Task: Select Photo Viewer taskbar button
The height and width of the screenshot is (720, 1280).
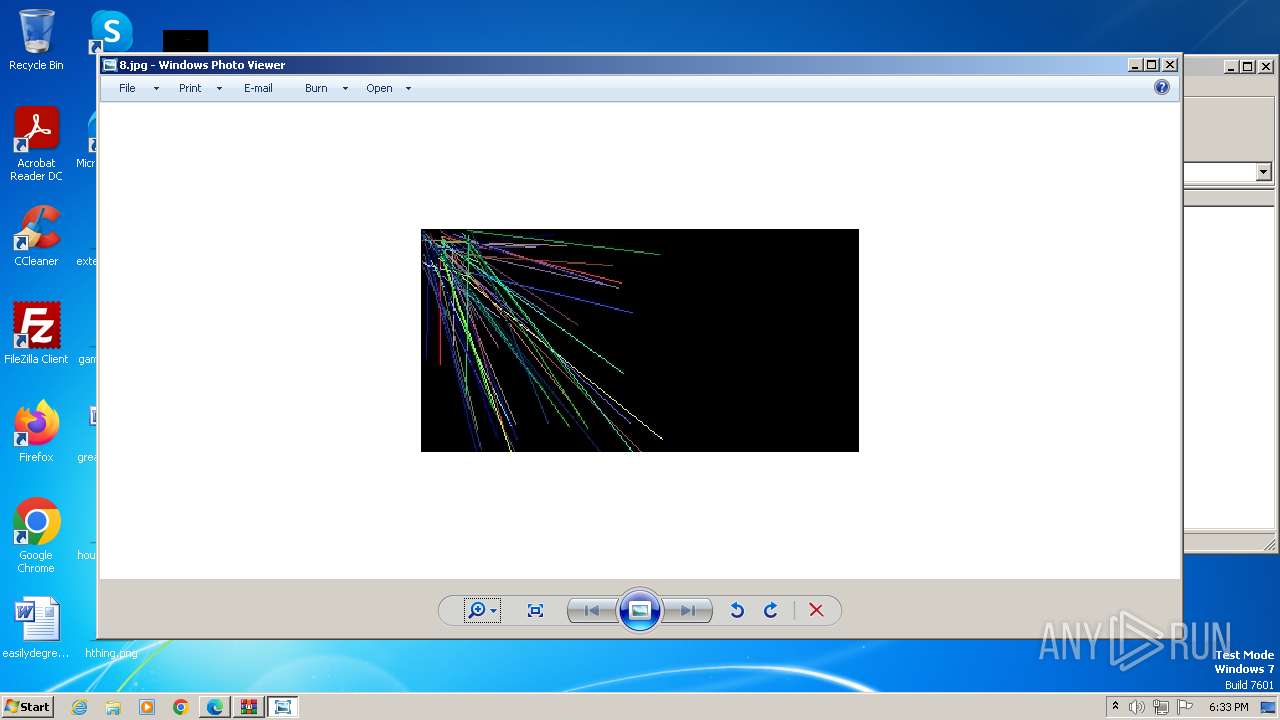Action: tap(283, 707)
